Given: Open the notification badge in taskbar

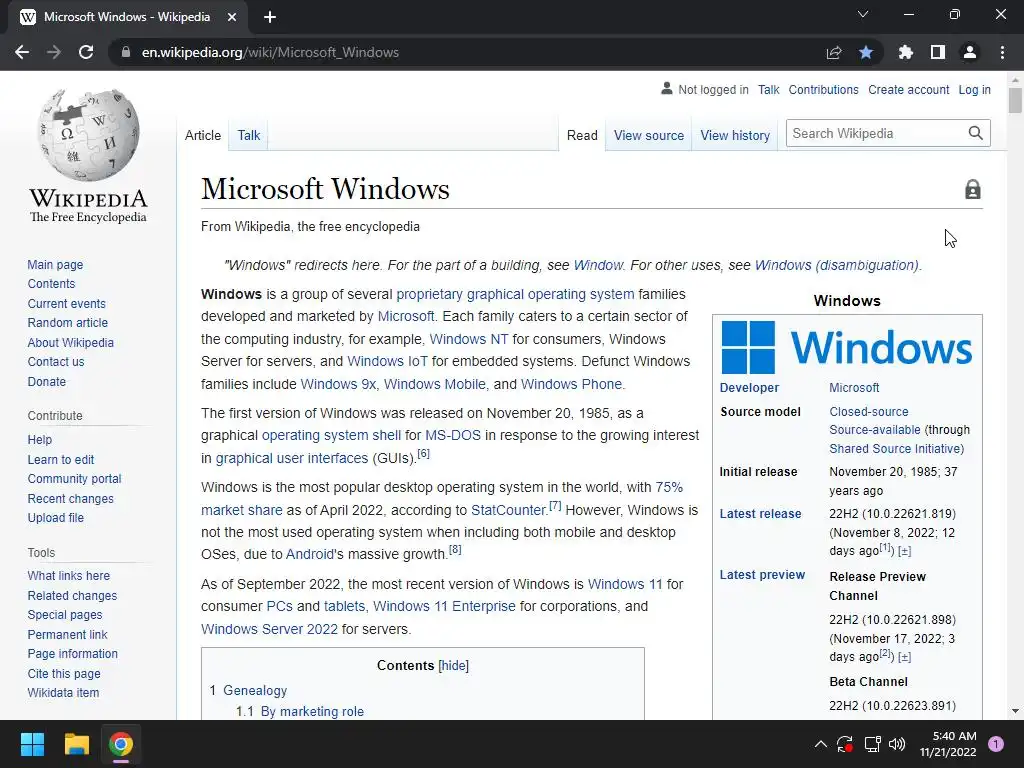Looking at the screenshot, I should click(x=995, y=744).
